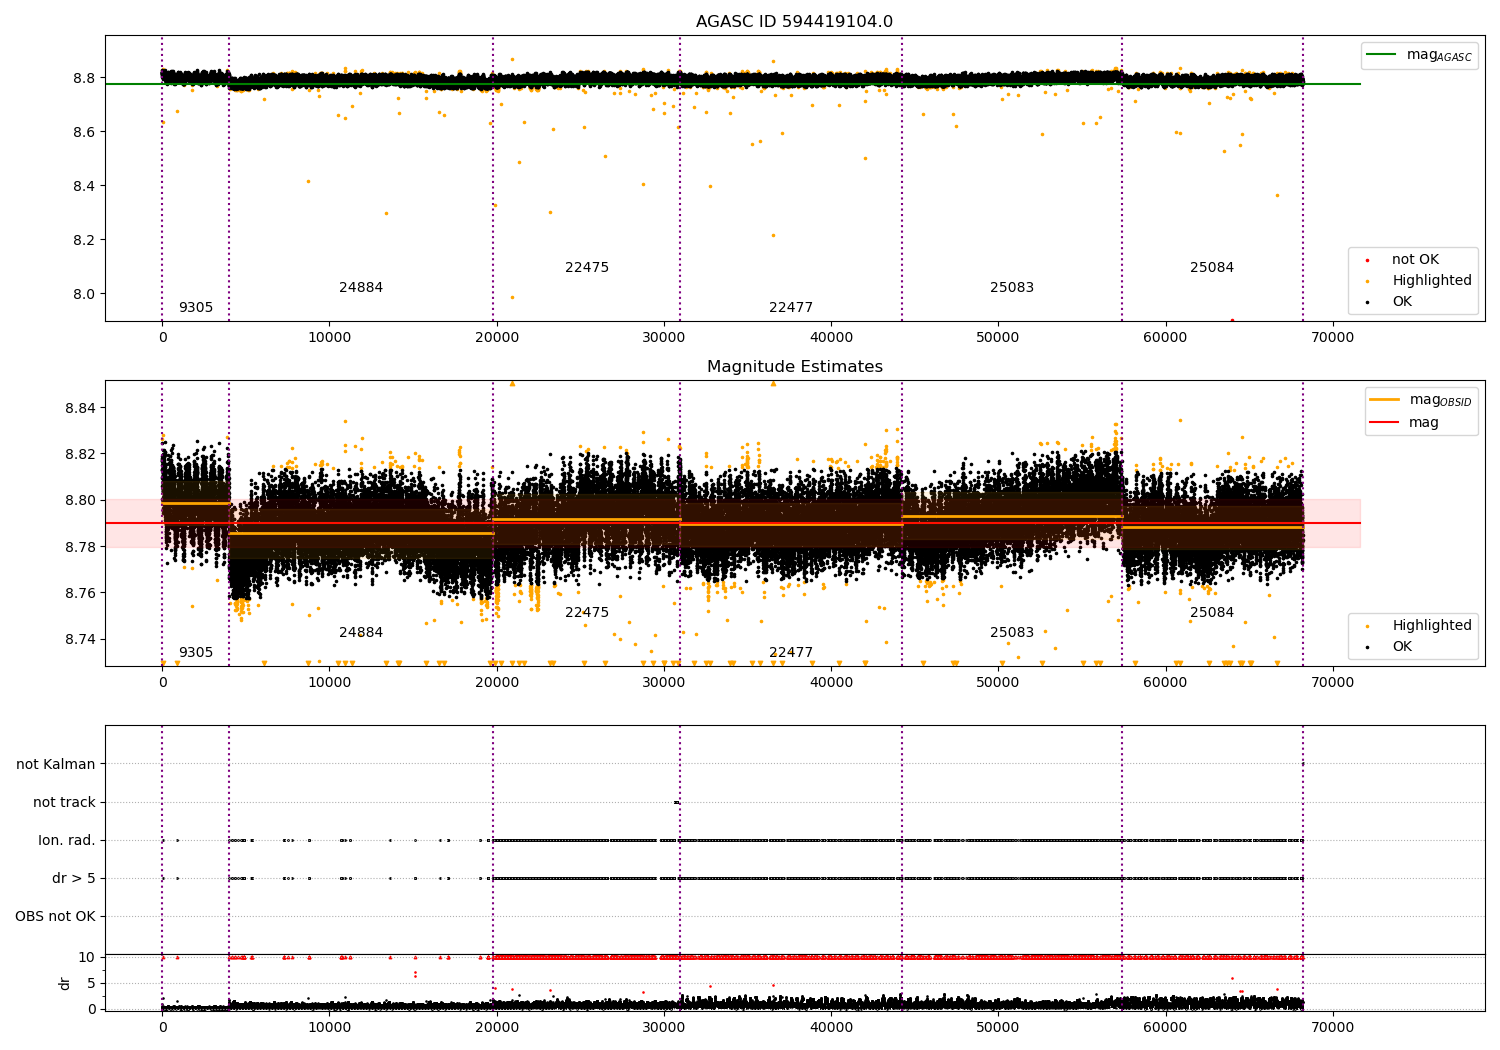Viewport: 1500px width, 1050px height.
Task: Click obsid label 25083 in Magnitude Estimates plot
Action: (x=1012, y=633)
